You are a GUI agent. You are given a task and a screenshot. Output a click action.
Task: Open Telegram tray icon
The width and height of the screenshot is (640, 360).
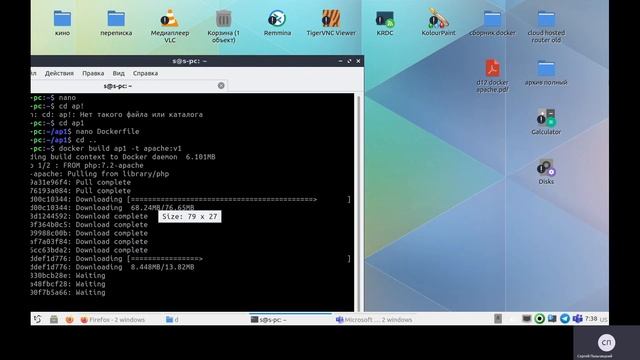click(x=565, y=319)
